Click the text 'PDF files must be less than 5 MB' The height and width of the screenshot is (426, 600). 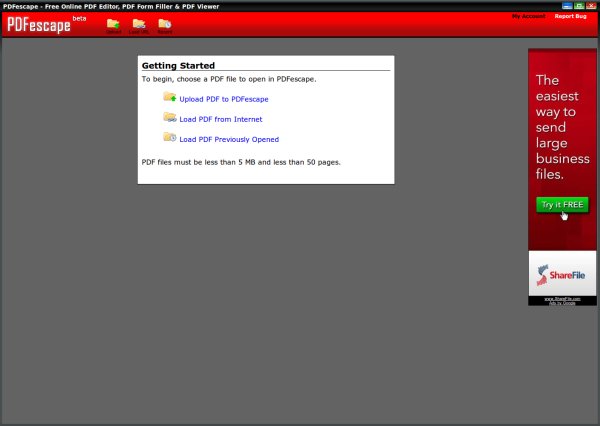point(199,162)
